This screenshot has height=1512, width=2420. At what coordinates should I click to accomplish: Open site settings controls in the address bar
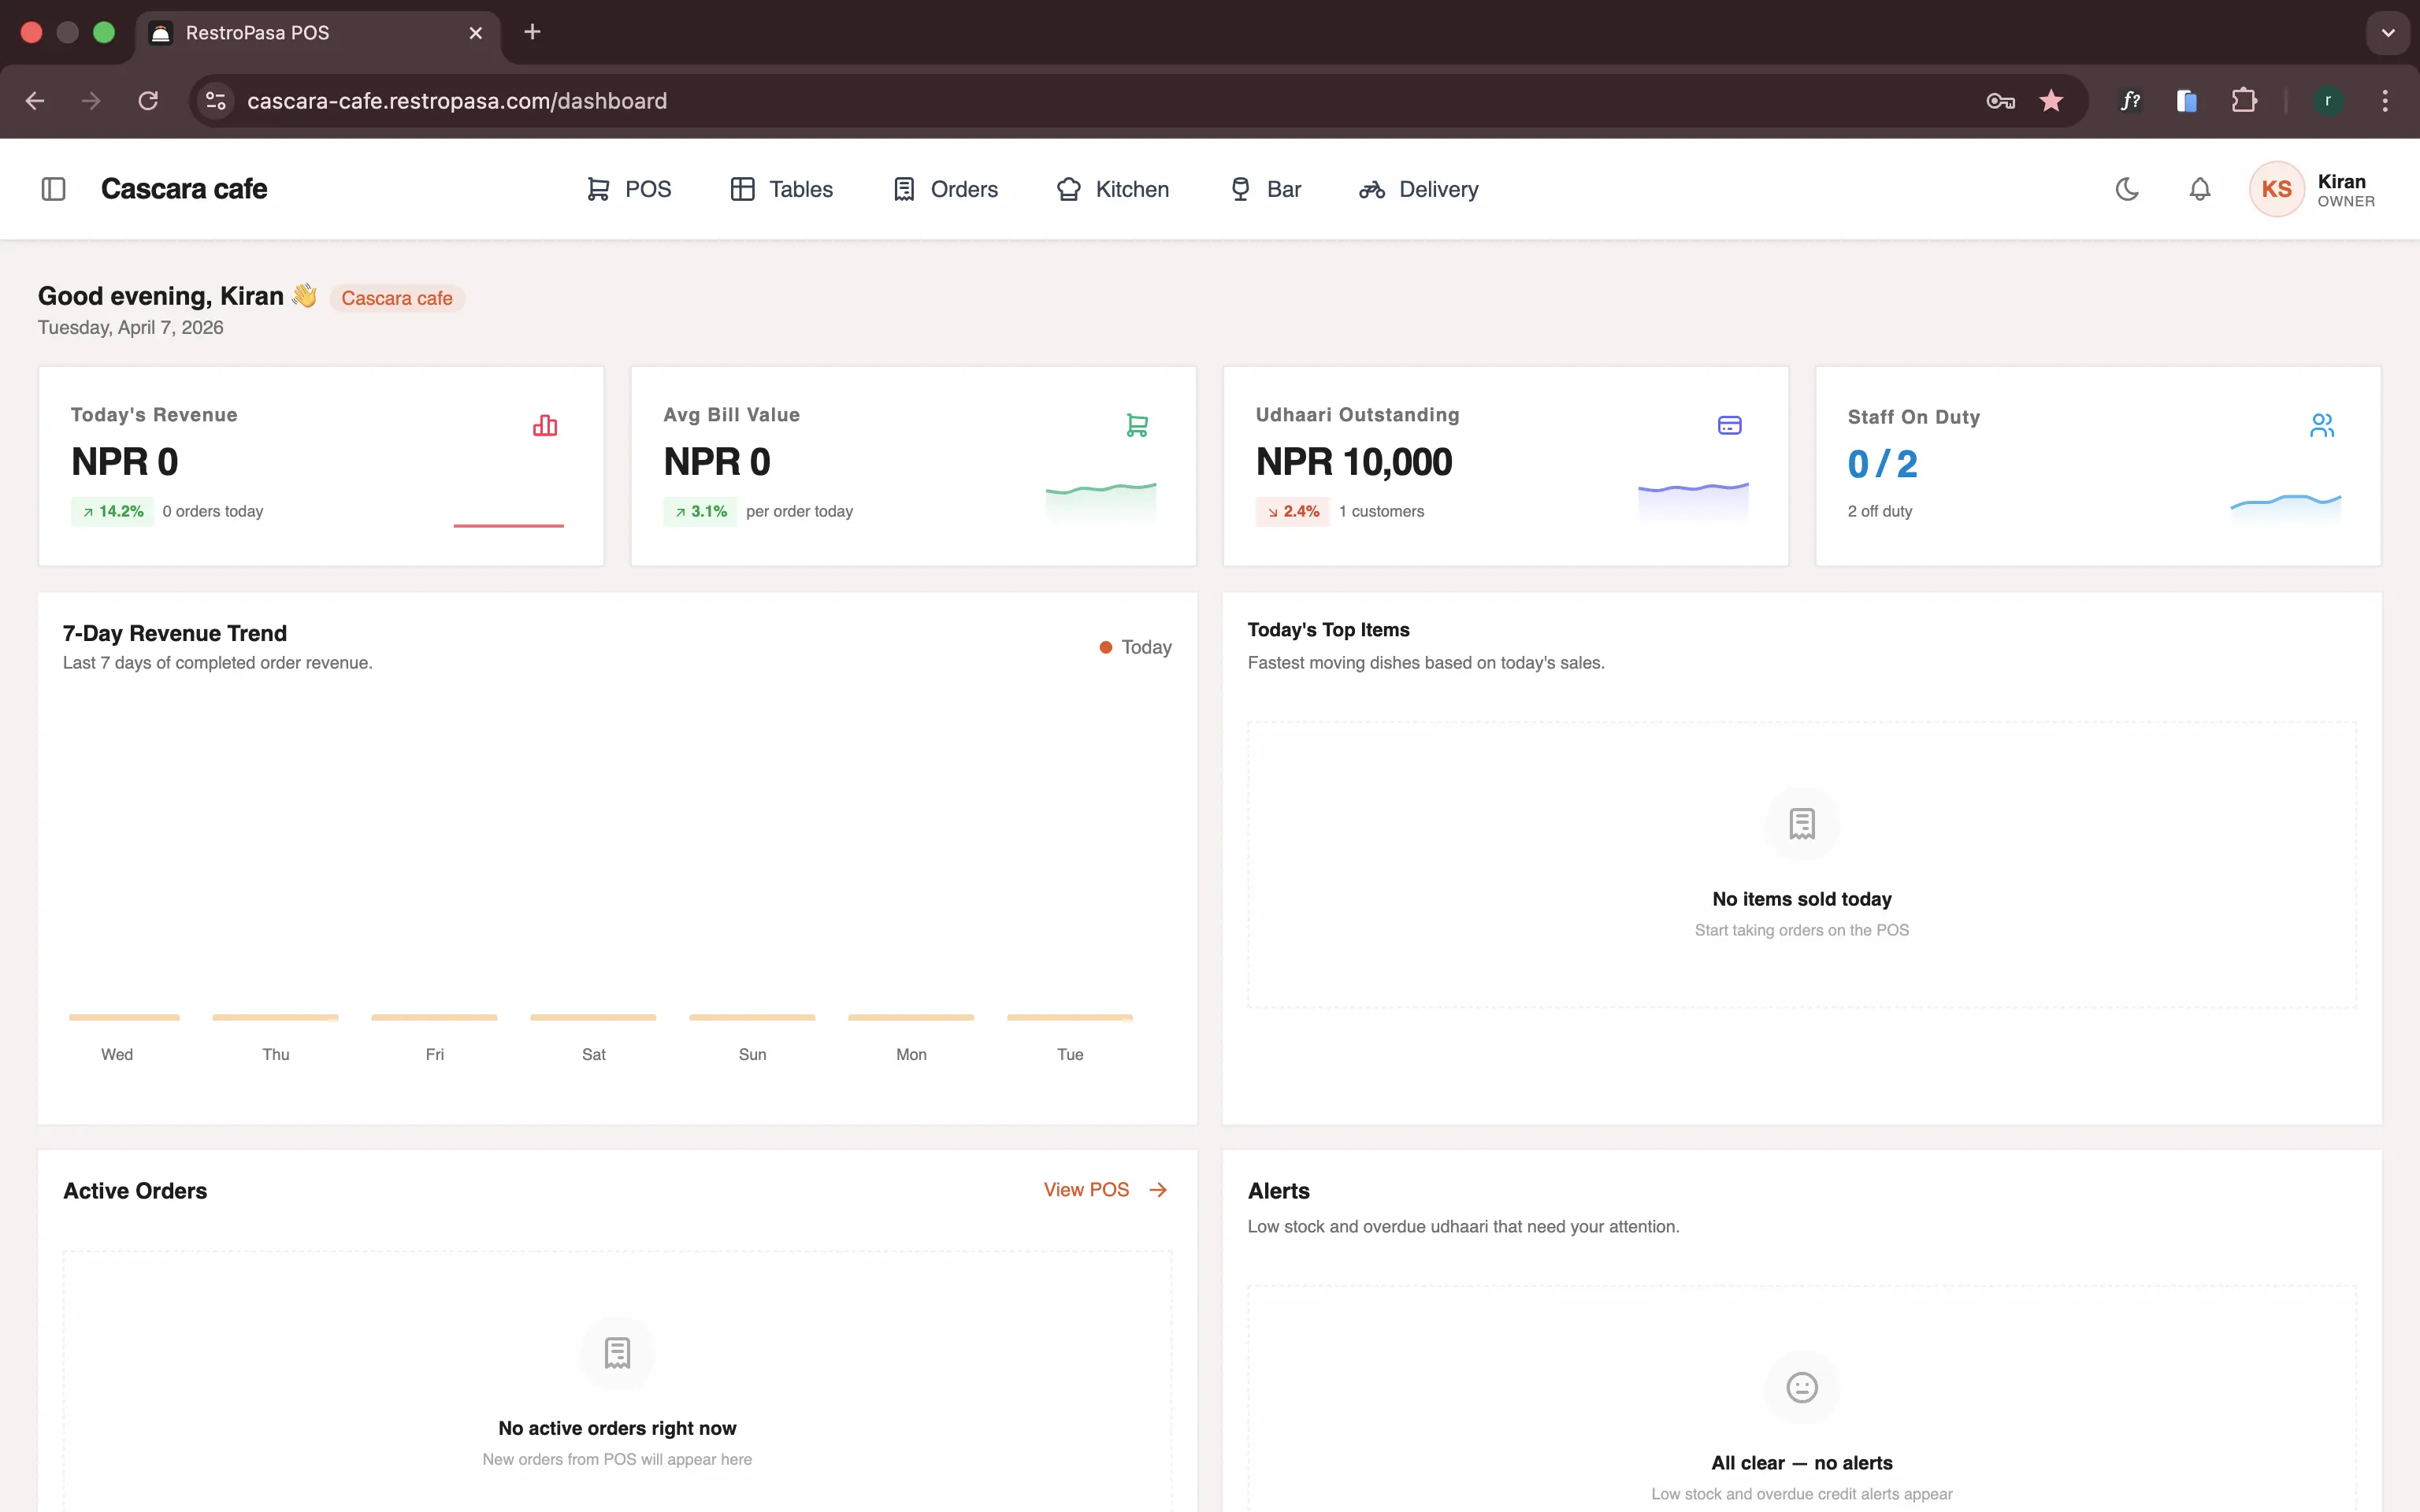tap(214, 100)
